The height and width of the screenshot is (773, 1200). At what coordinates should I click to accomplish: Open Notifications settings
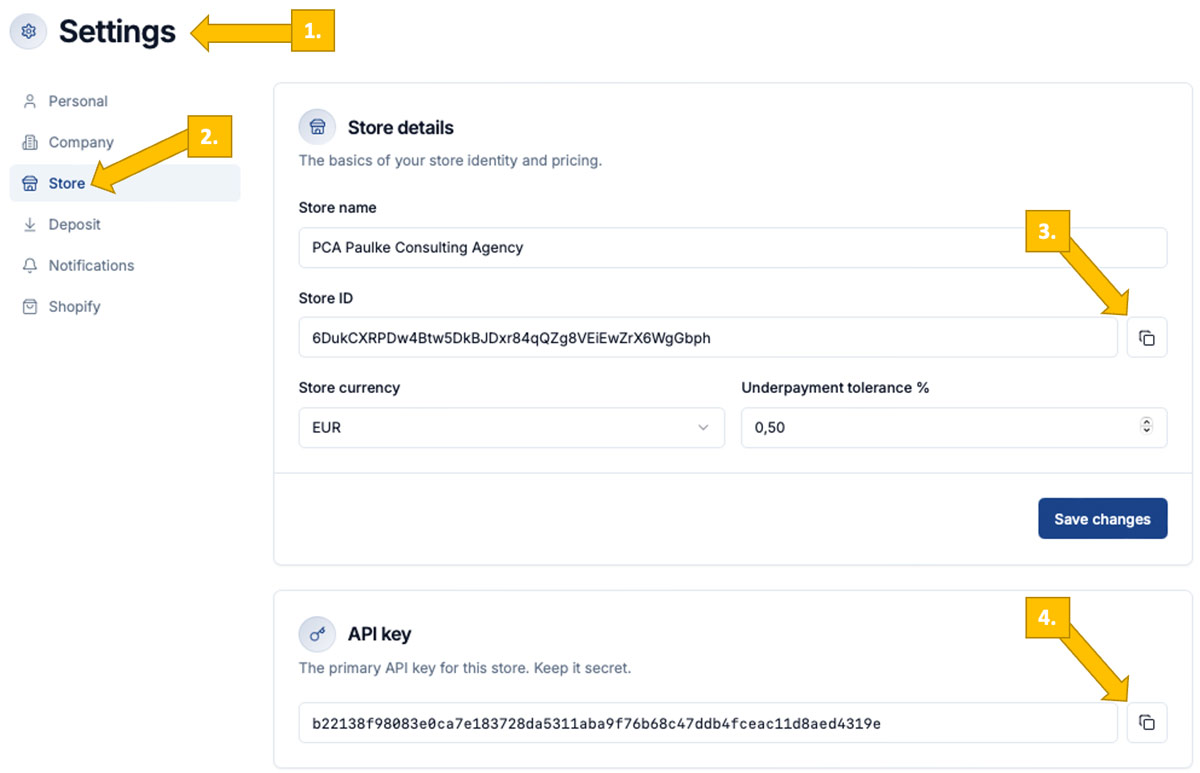[x=125, y=265]
